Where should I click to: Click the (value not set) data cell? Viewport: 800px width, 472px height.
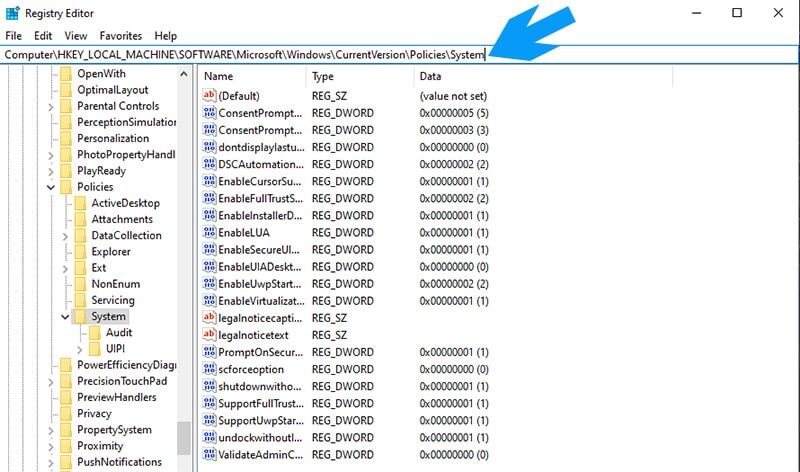point(453,96)
